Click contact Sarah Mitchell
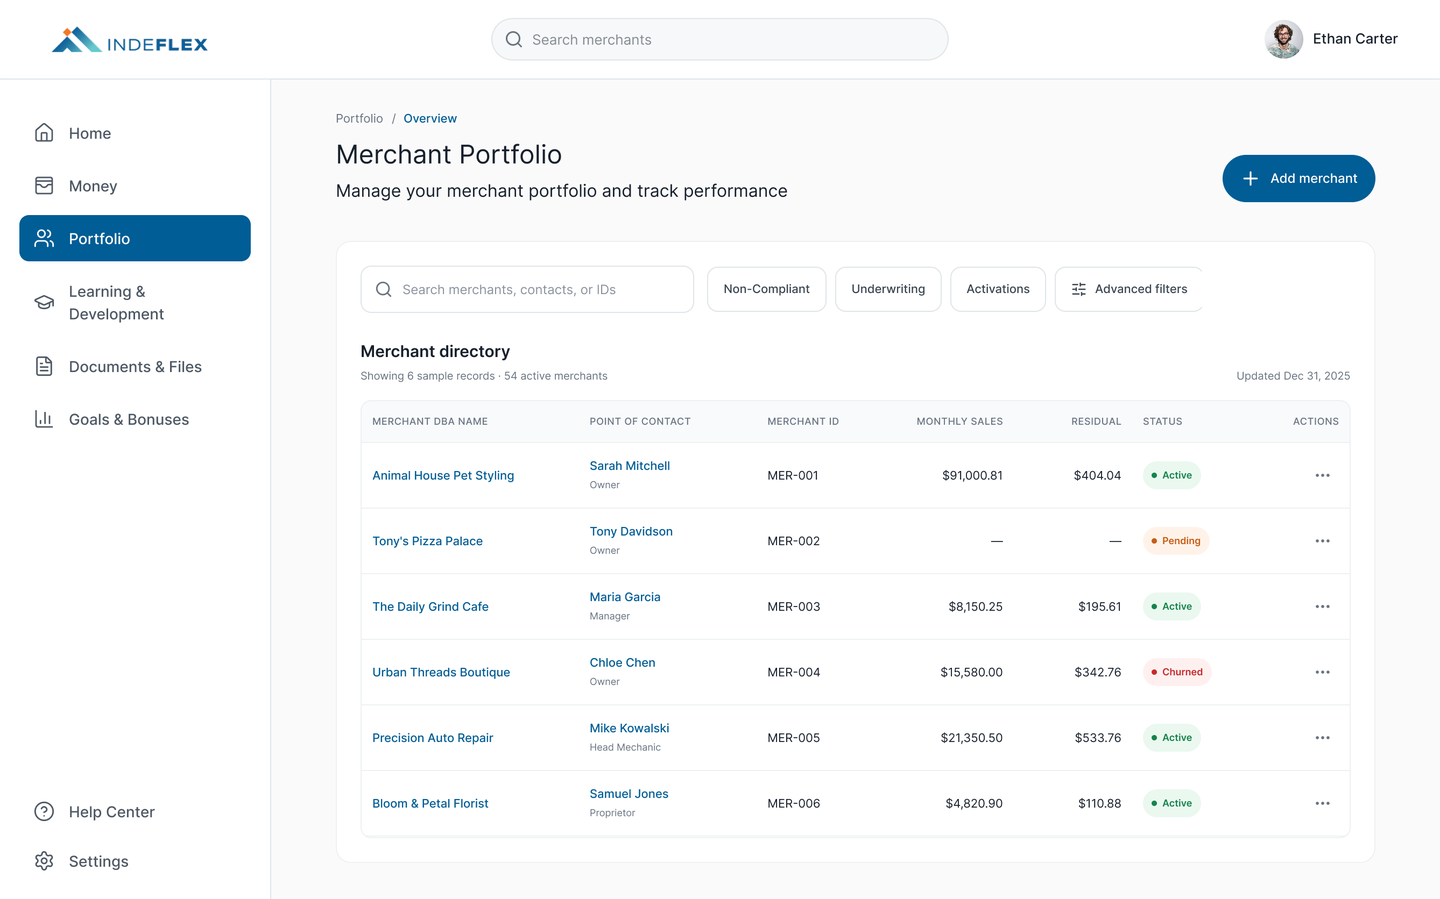The height and width of the screenshot is (899, 1440). click(x=630, y=466)
